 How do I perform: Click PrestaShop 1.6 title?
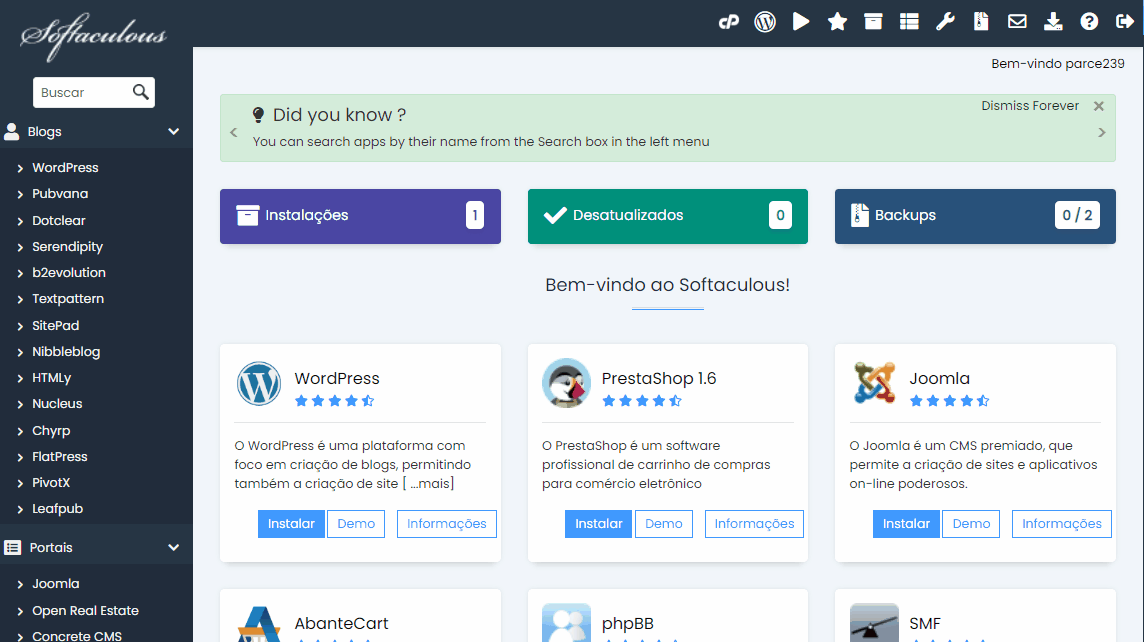[x=659, y=378]
